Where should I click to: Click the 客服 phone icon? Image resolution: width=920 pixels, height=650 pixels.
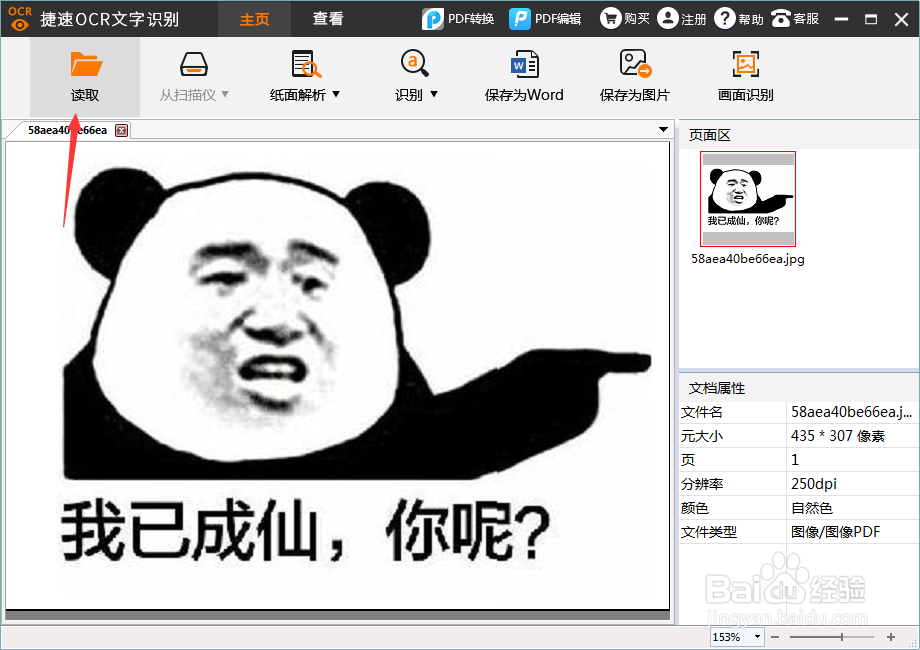tap(781, 19)
